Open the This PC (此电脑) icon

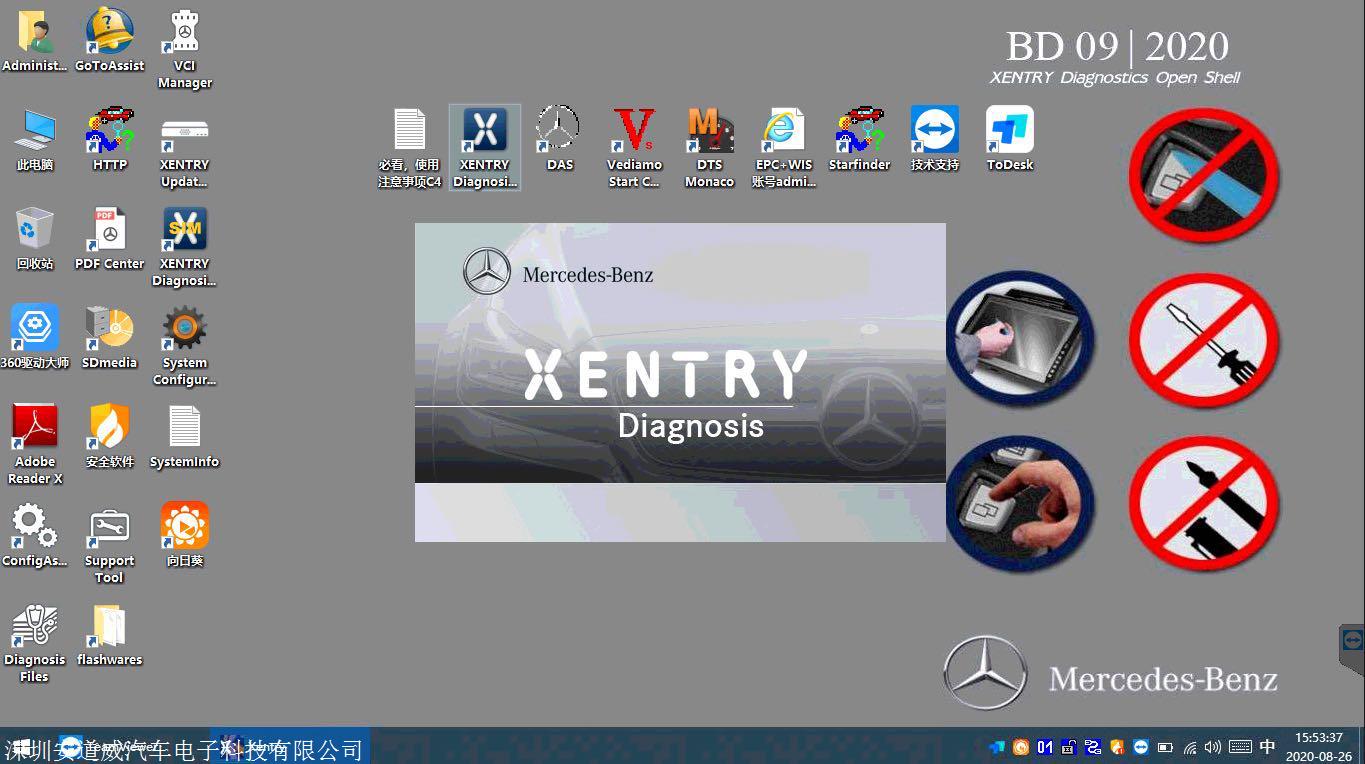35,140
